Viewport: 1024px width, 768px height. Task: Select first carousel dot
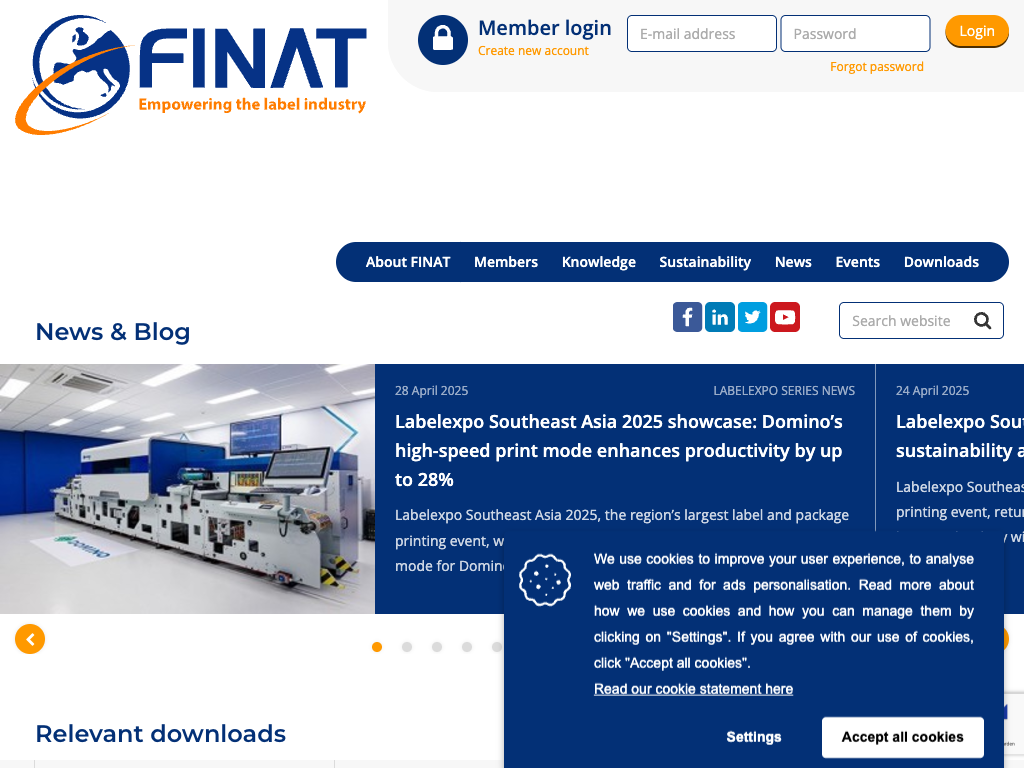coord(377,647)
